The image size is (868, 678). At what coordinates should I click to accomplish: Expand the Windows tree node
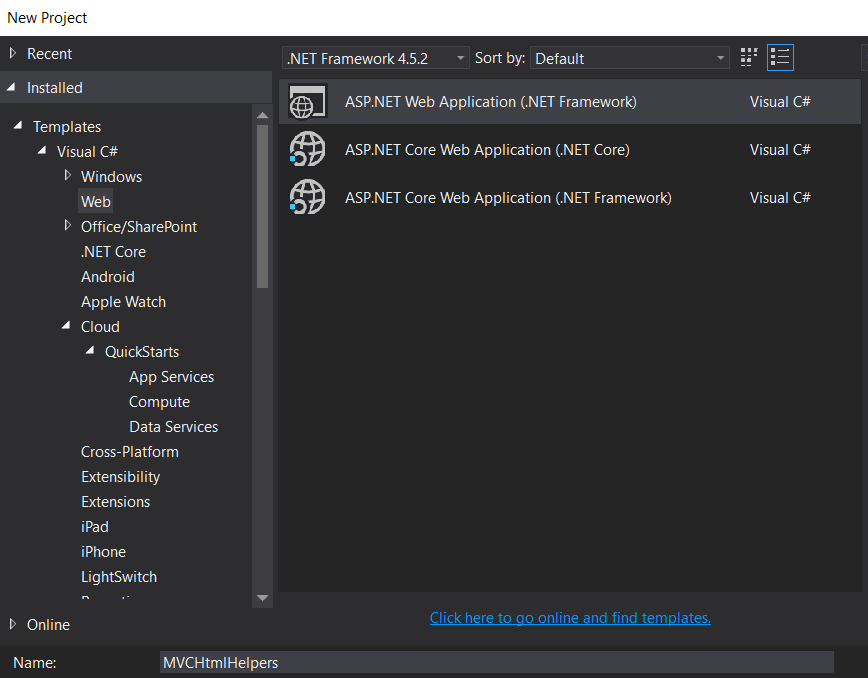coord(67,176)
